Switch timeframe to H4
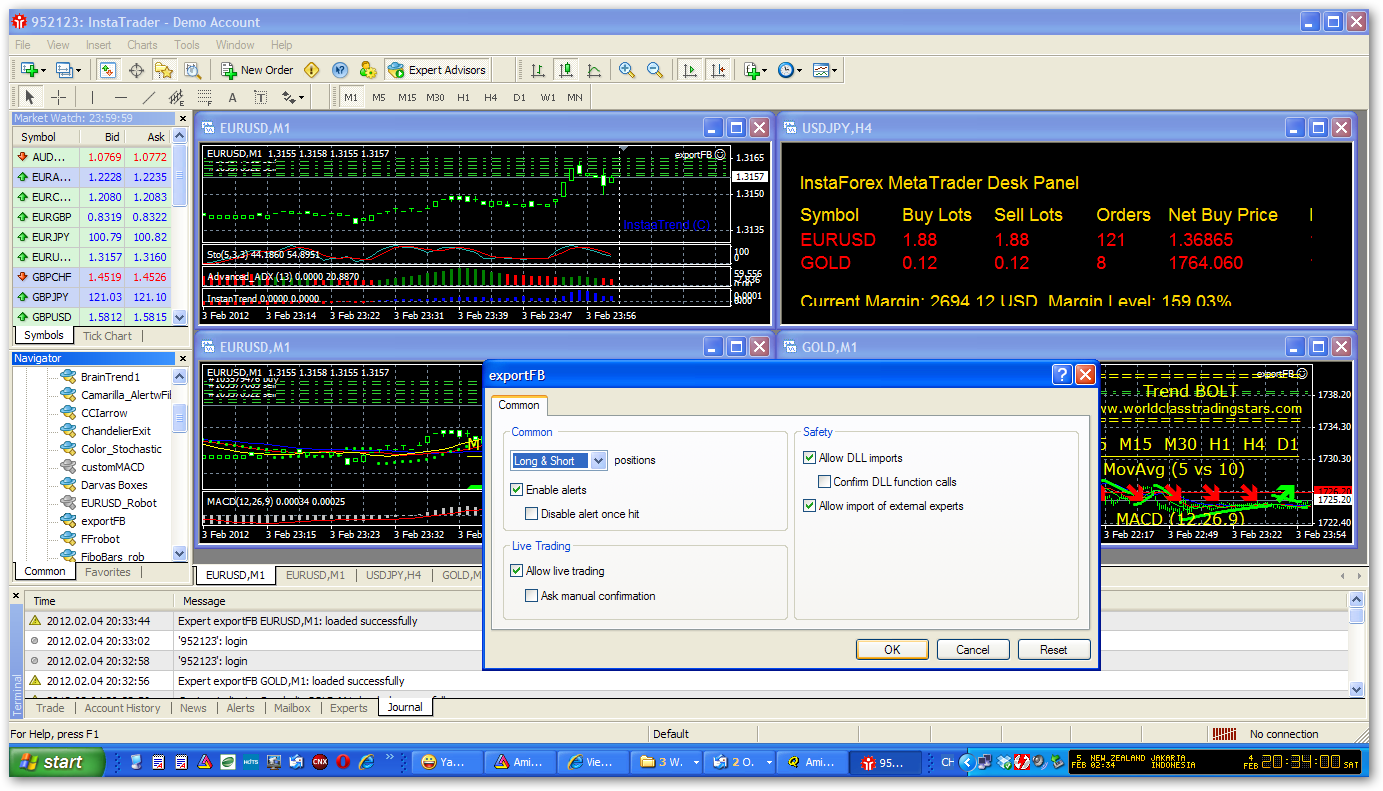The width and height of the screenshot is (1383, 791). click(x=490, y=97)
